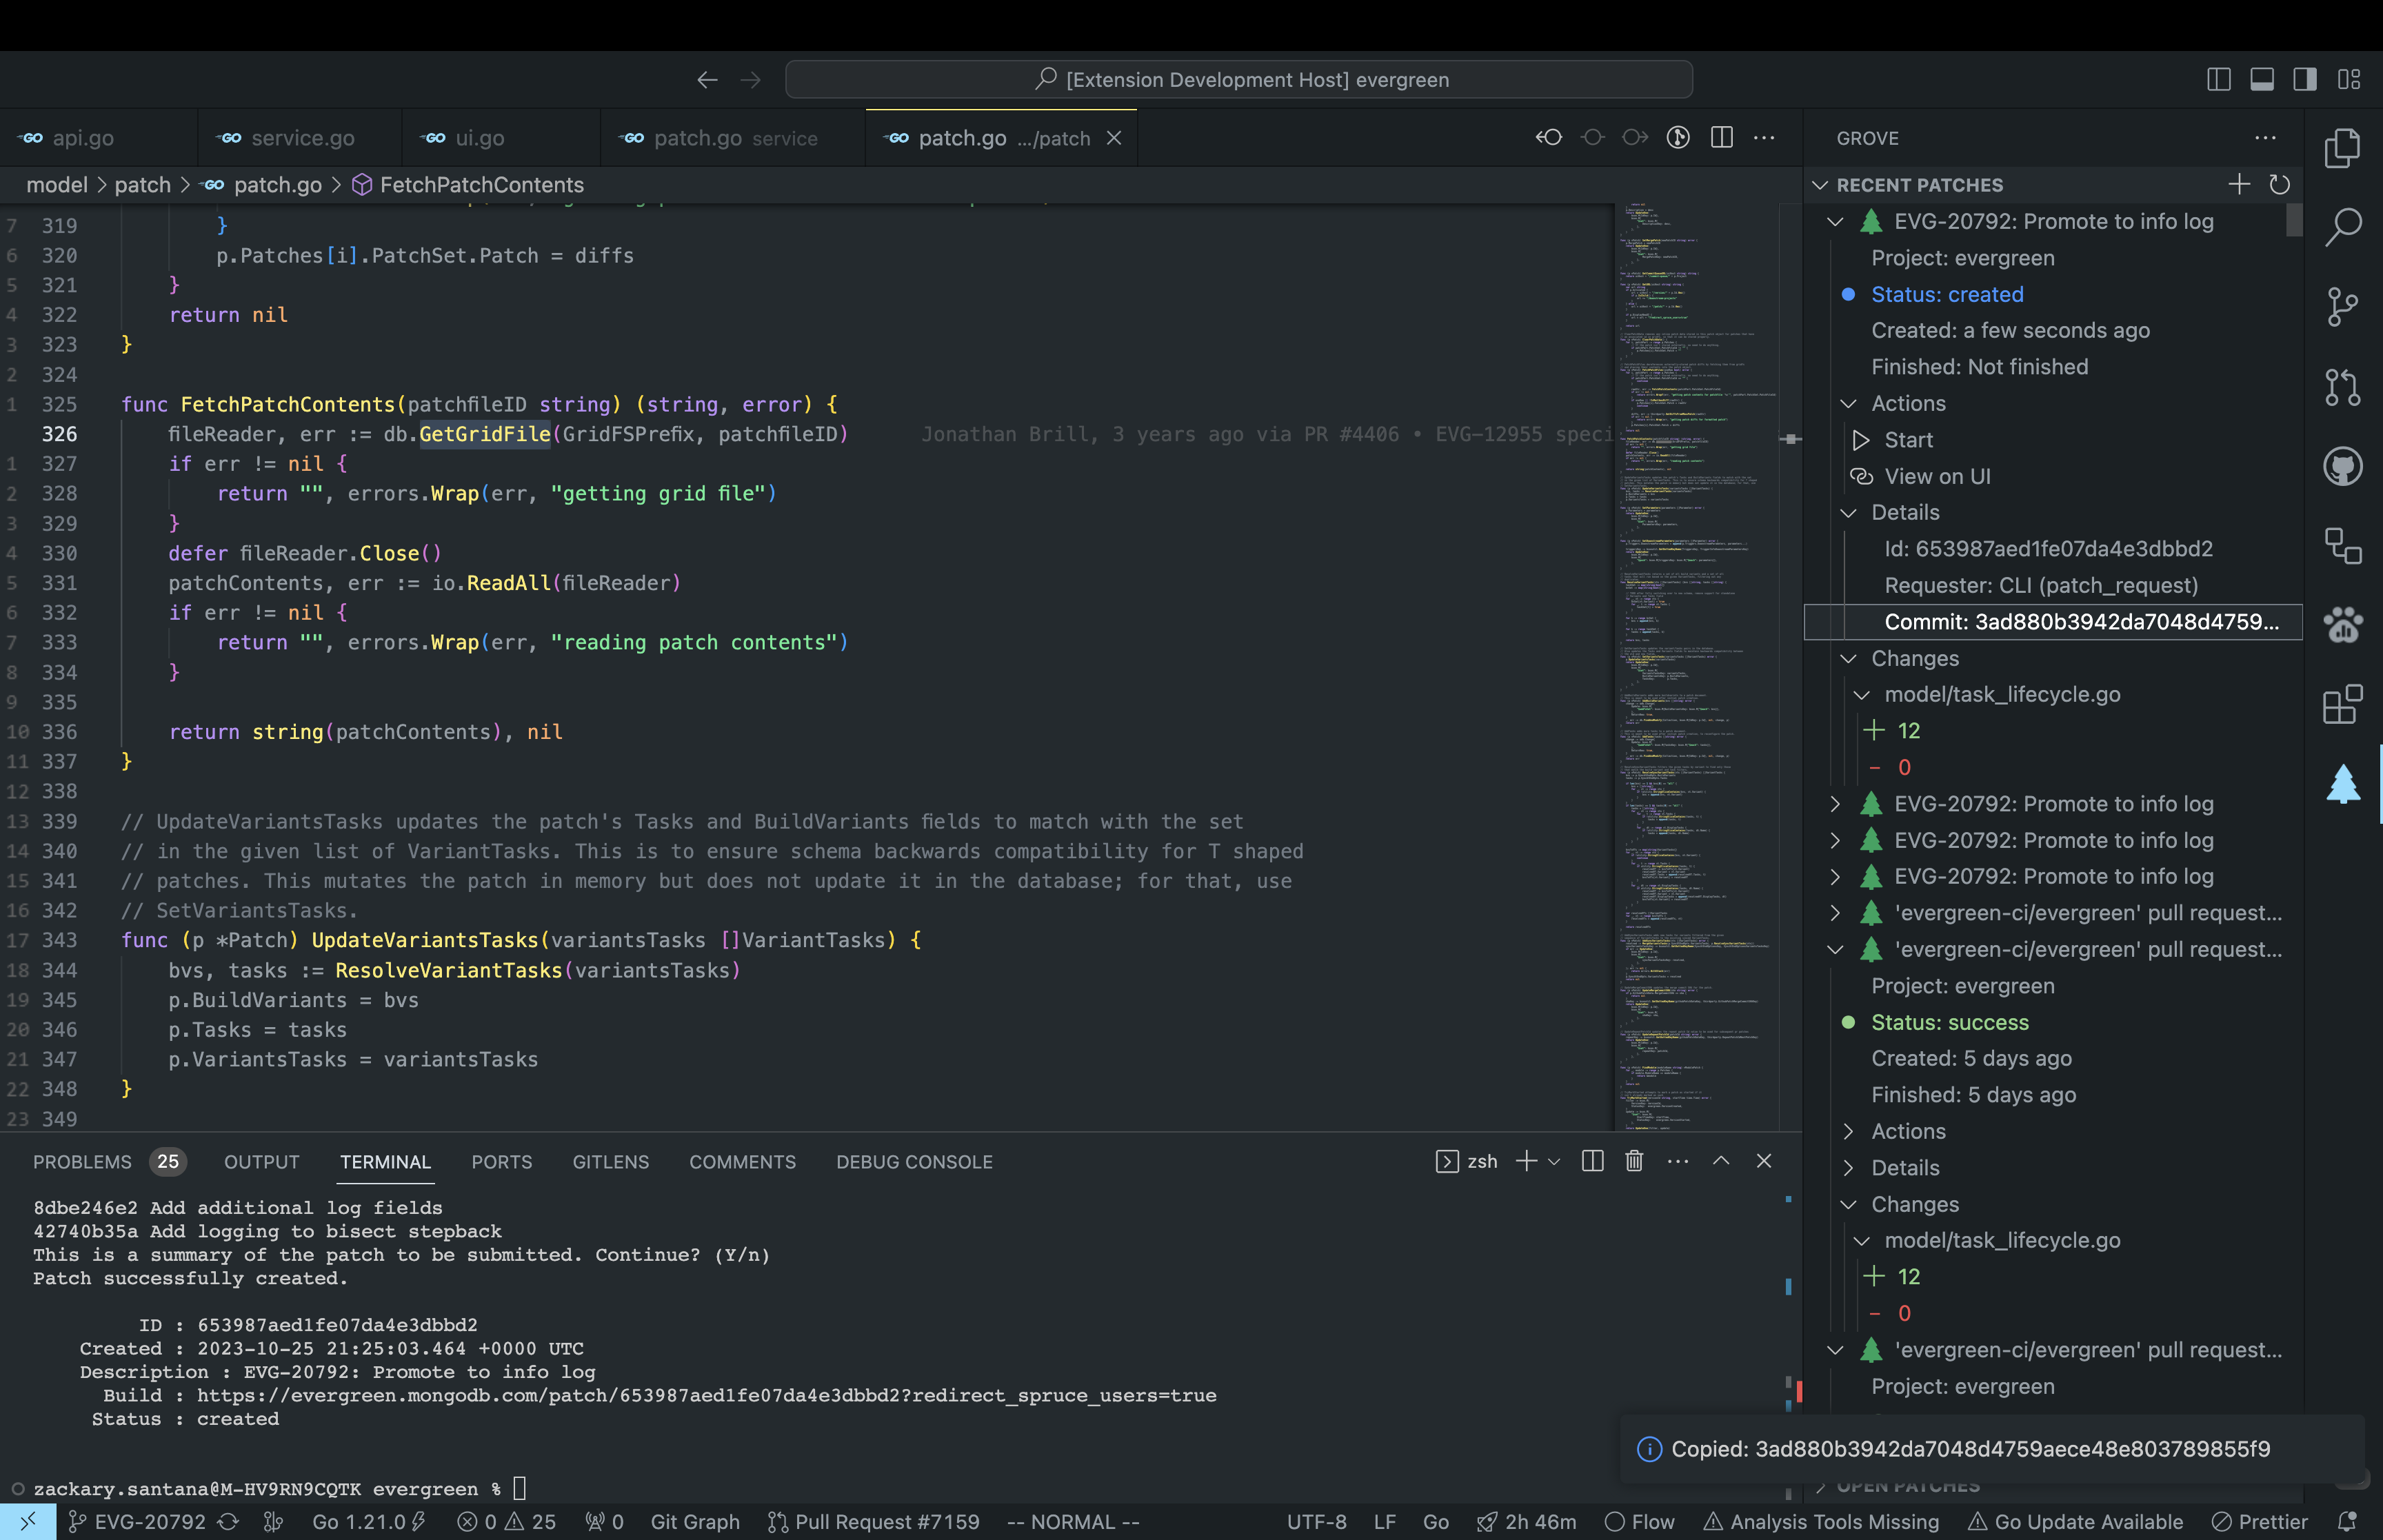Open the new terminal launch profile dropdown

(1554, 1162)
